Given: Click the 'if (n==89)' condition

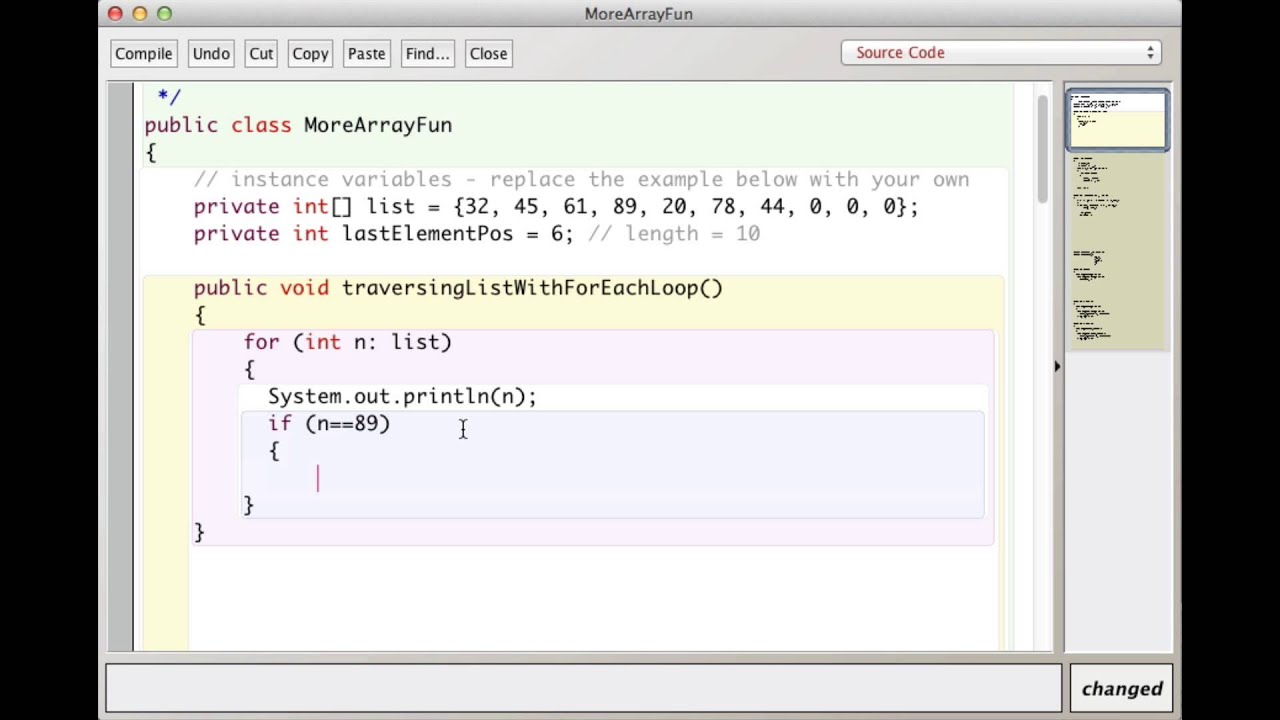Looking at the screenshot, I should pos(329,424).
